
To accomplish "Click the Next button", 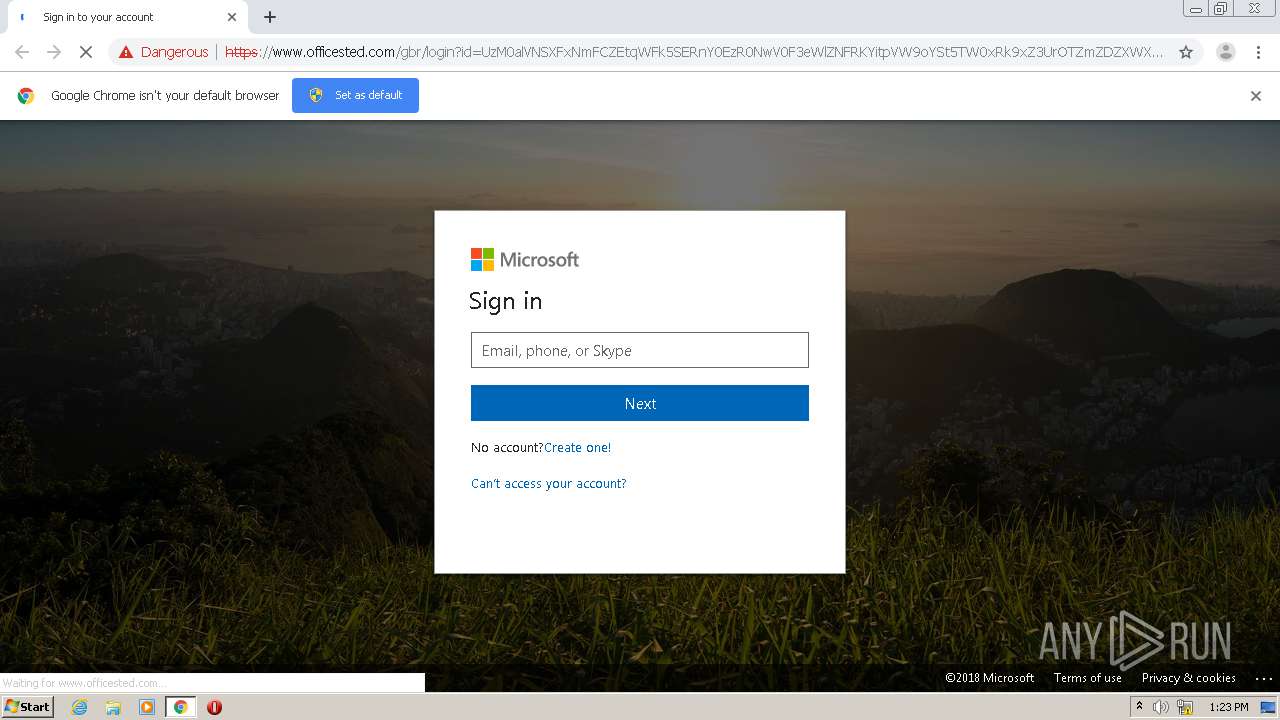I will click(640, 403).
